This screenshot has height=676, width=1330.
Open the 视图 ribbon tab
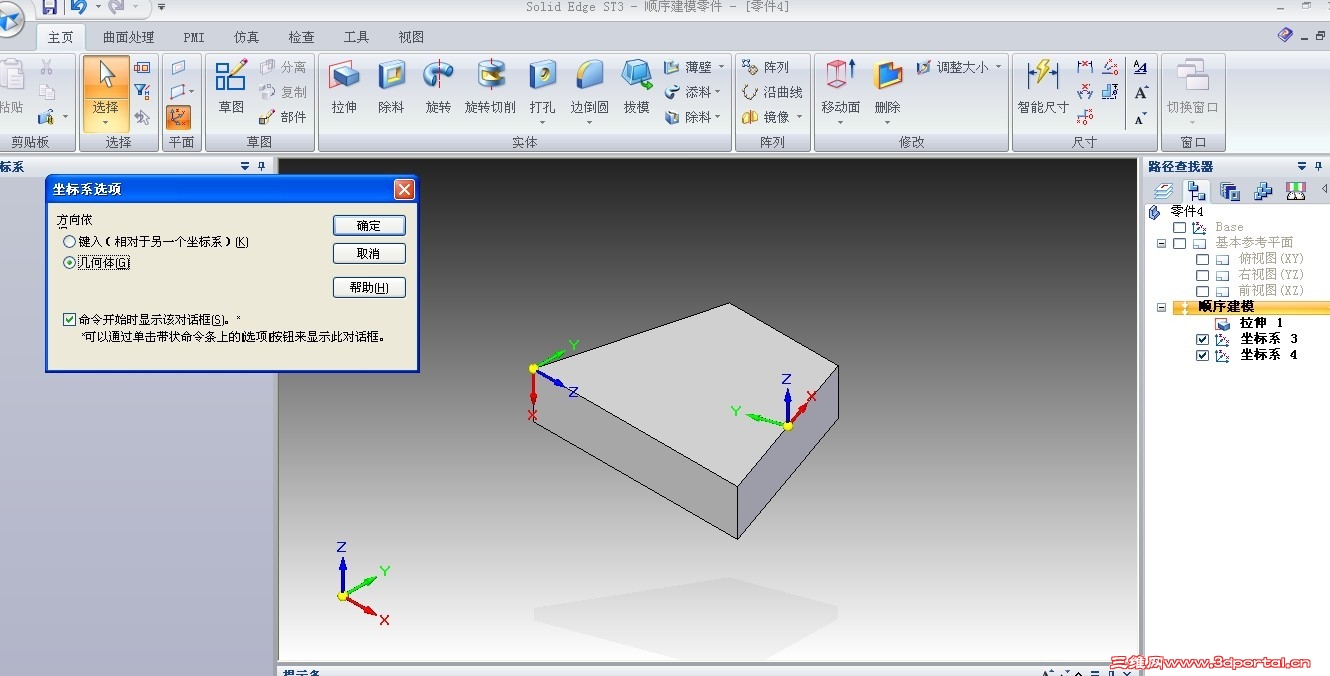411,37
